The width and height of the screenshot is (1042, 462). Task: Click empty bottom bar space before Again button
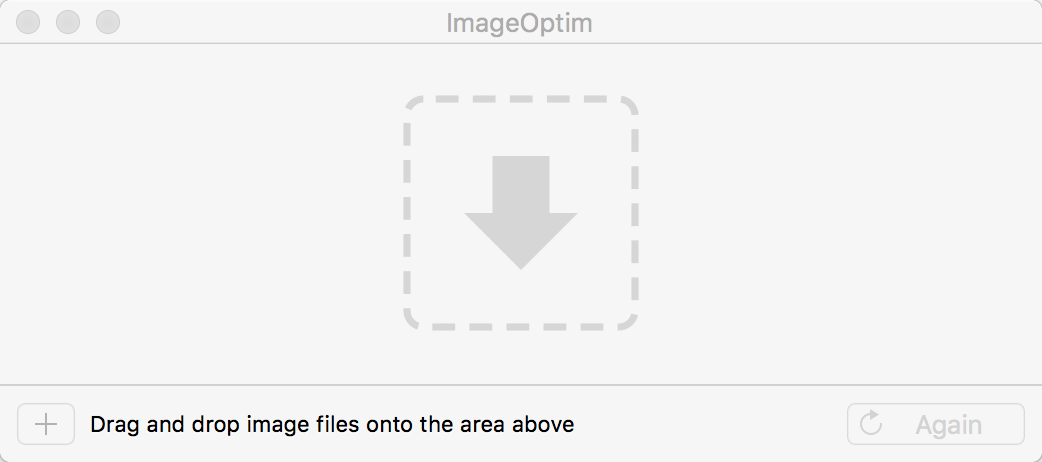(720, 424)
